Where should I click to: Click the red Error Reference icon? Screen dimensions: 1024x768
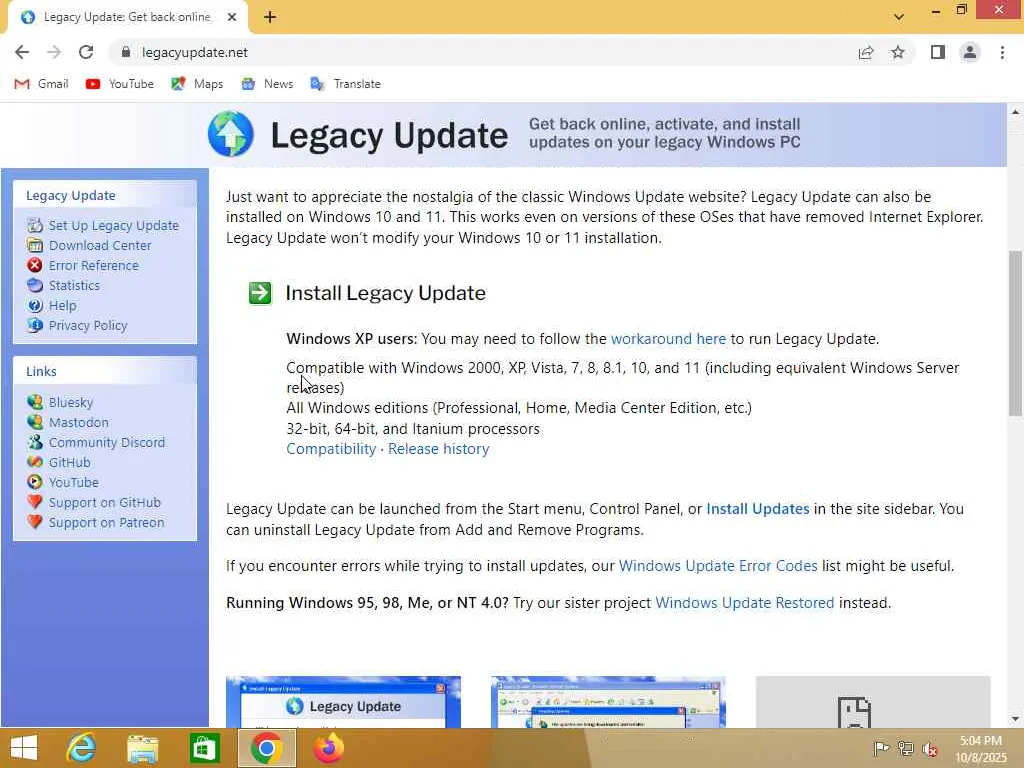35,265
